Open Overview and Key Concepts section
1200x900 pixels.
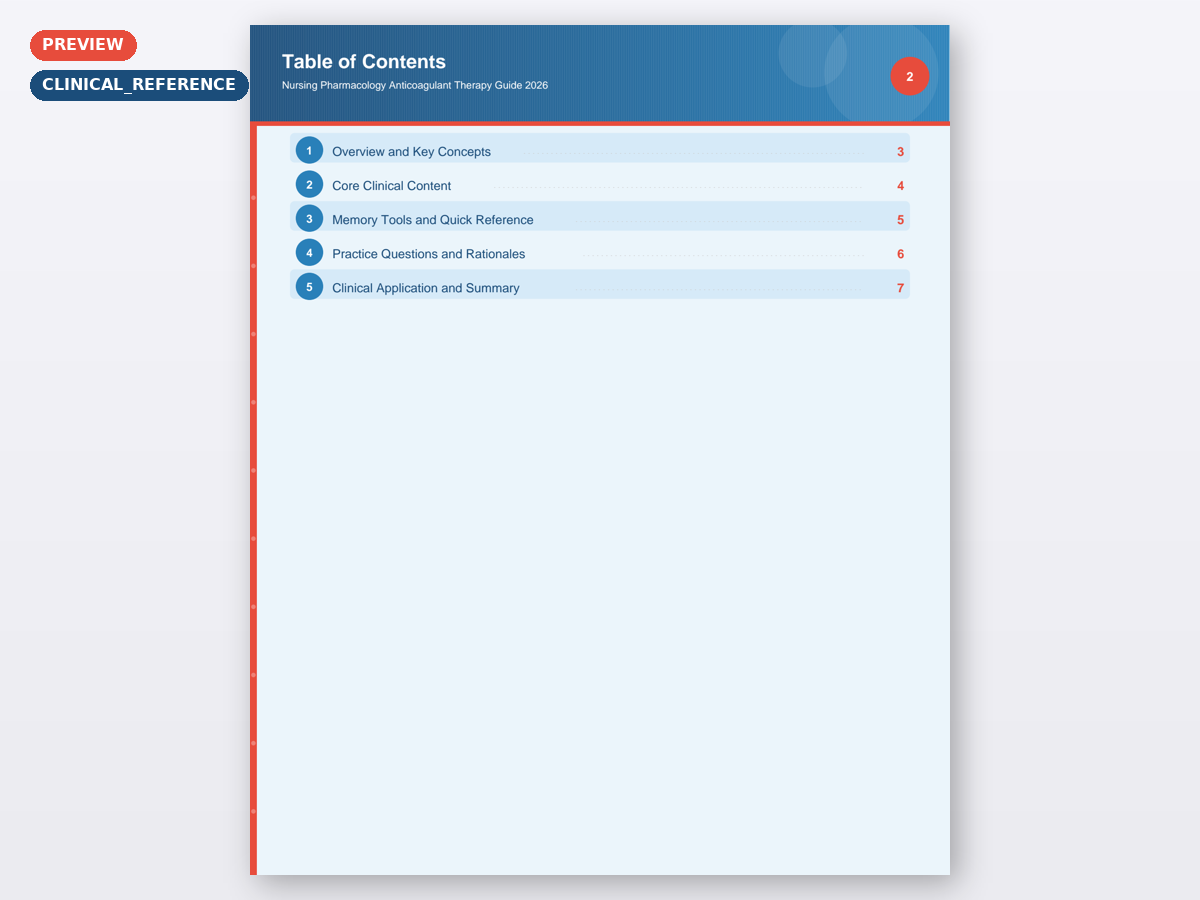pos(411,152)
